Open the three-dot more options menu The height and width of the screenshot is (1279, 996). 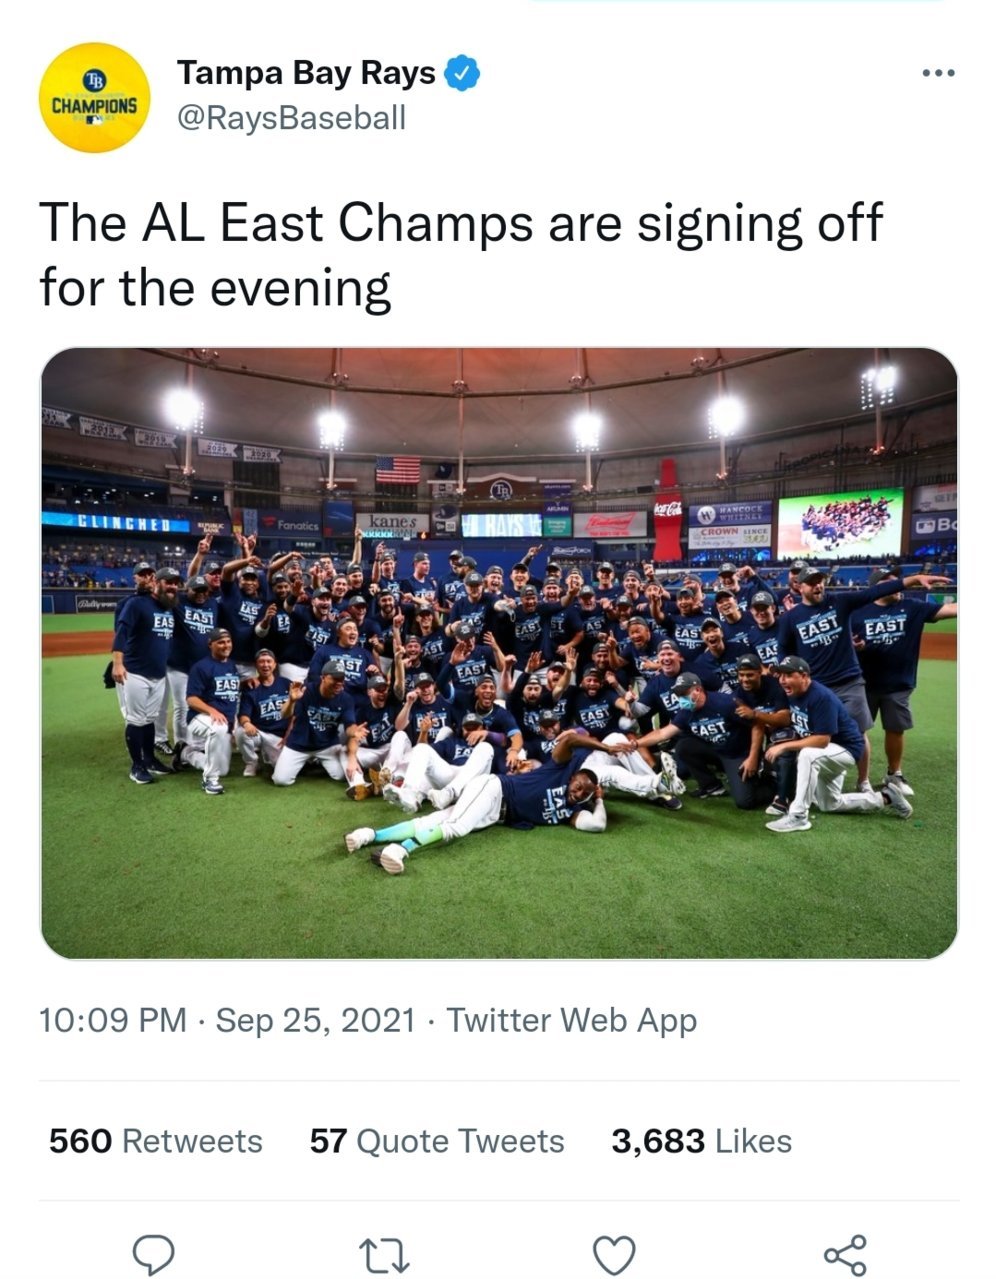[x=938, y=73]
